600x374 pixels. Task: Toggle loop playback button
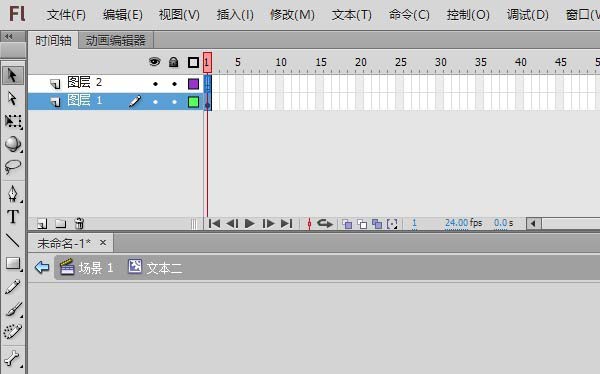click(325, 223)
